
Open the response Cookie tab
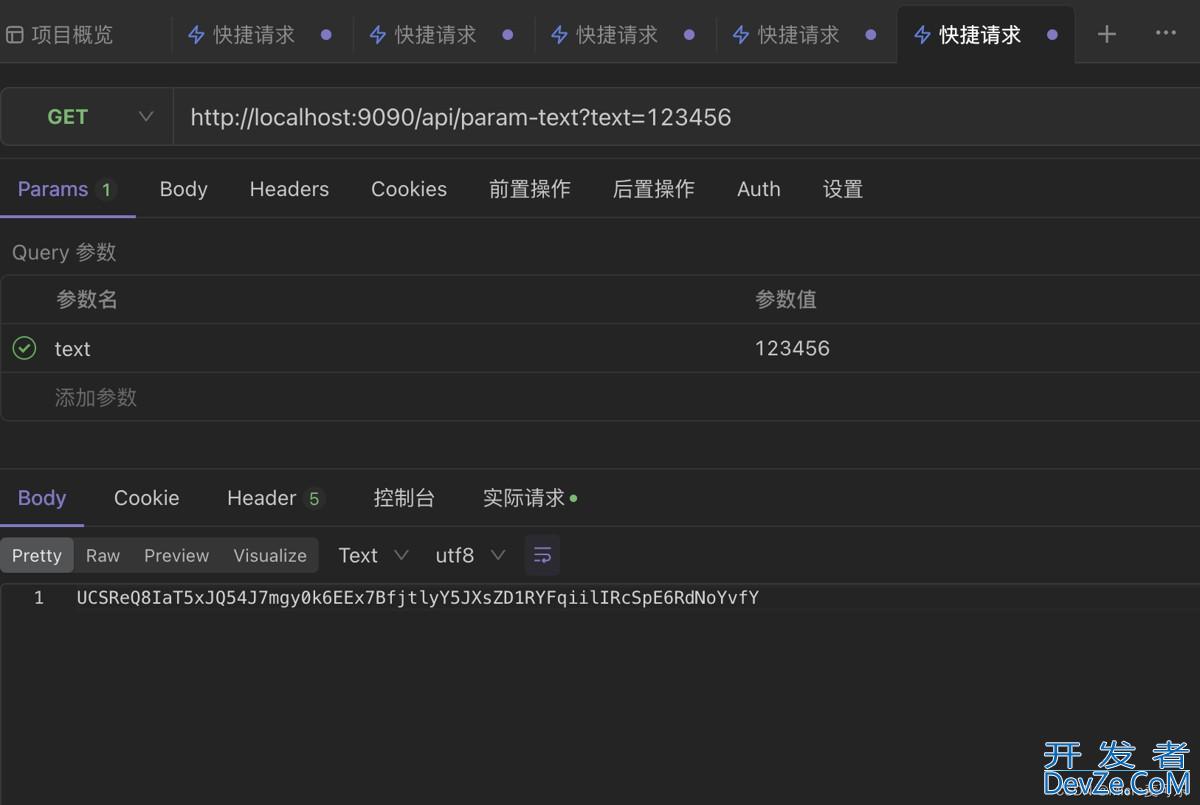(x=146, y=498)
